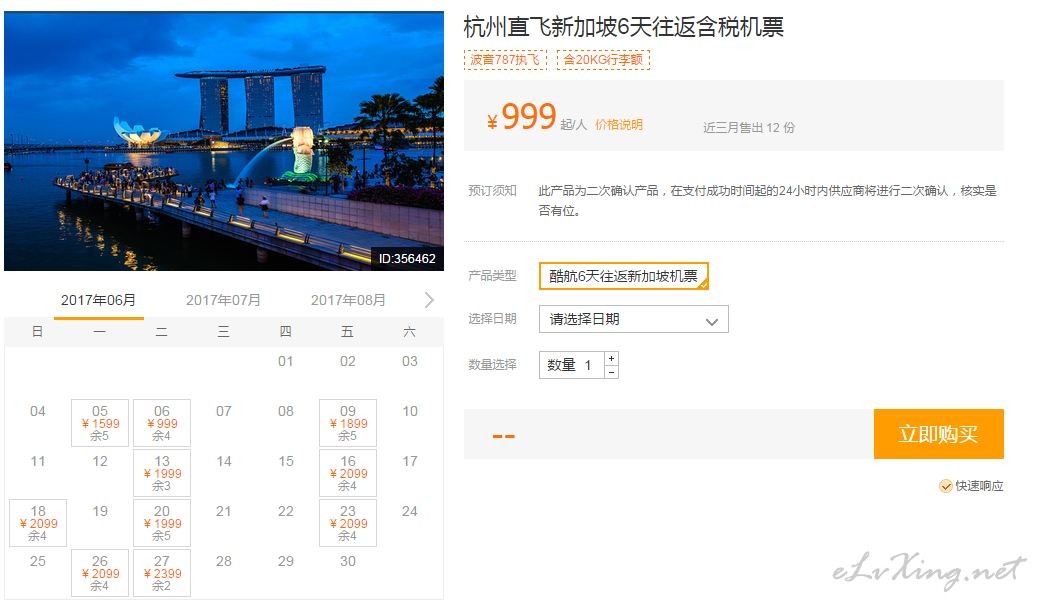Switch to the 2017年07月 calendar tab
Viewport: 1037px width, 604px height.
223,300
